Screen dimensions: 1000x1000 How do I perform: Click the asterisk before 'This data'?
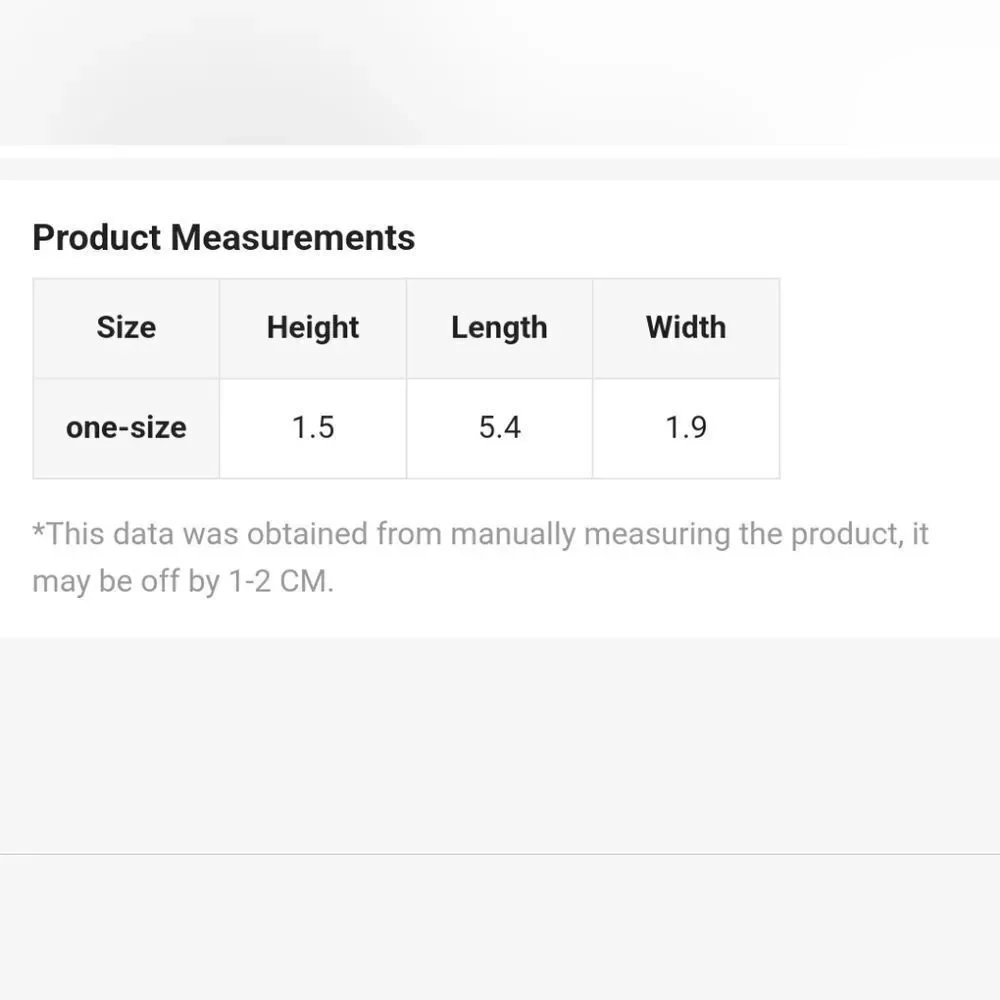click(38, 531)
